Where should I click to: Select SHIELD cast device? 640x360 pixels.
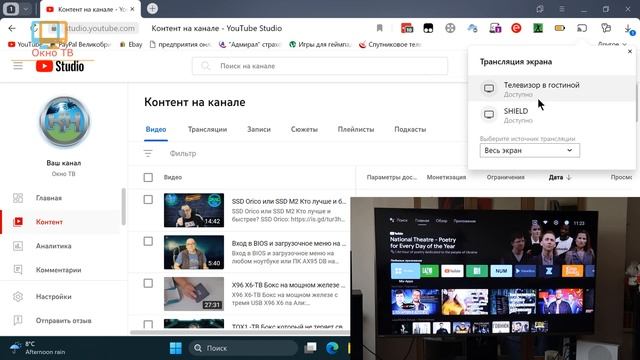pyautogui.click(x=551, y=115)
